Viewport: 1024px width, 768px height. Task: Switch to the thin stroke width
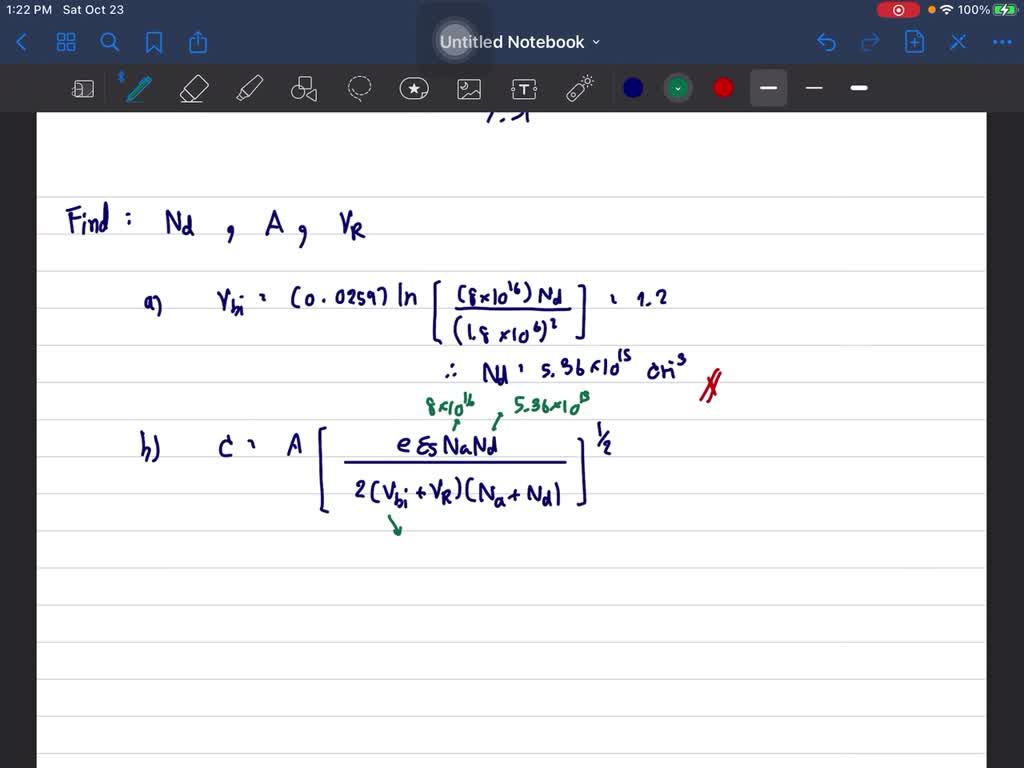coord(813,88)
